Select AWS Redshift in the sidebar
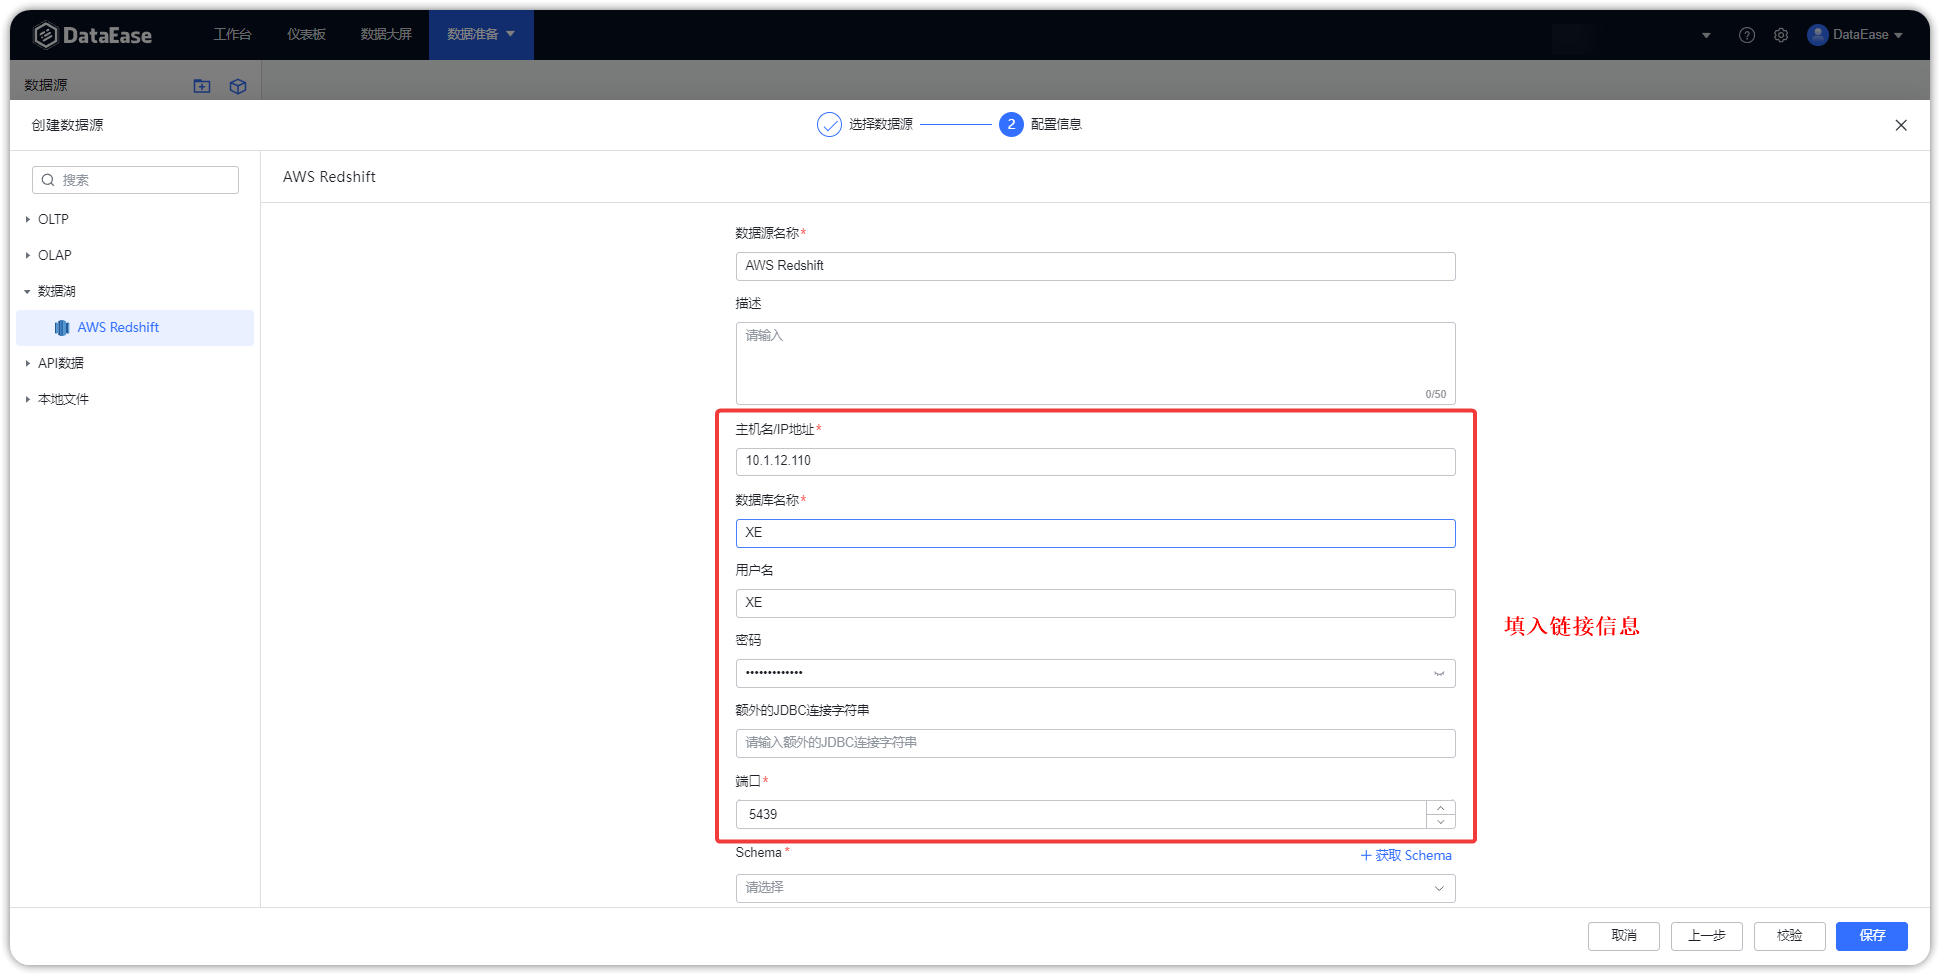Image resolution: width=1940 pixels, height=975 pixels. (x=119, y=327)
